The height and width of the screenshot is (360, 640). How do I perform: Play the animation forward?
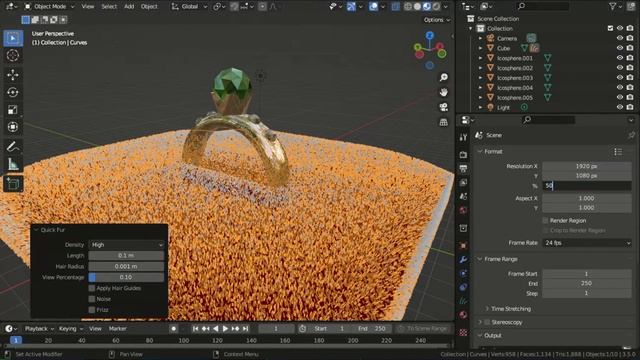(225, 329)
